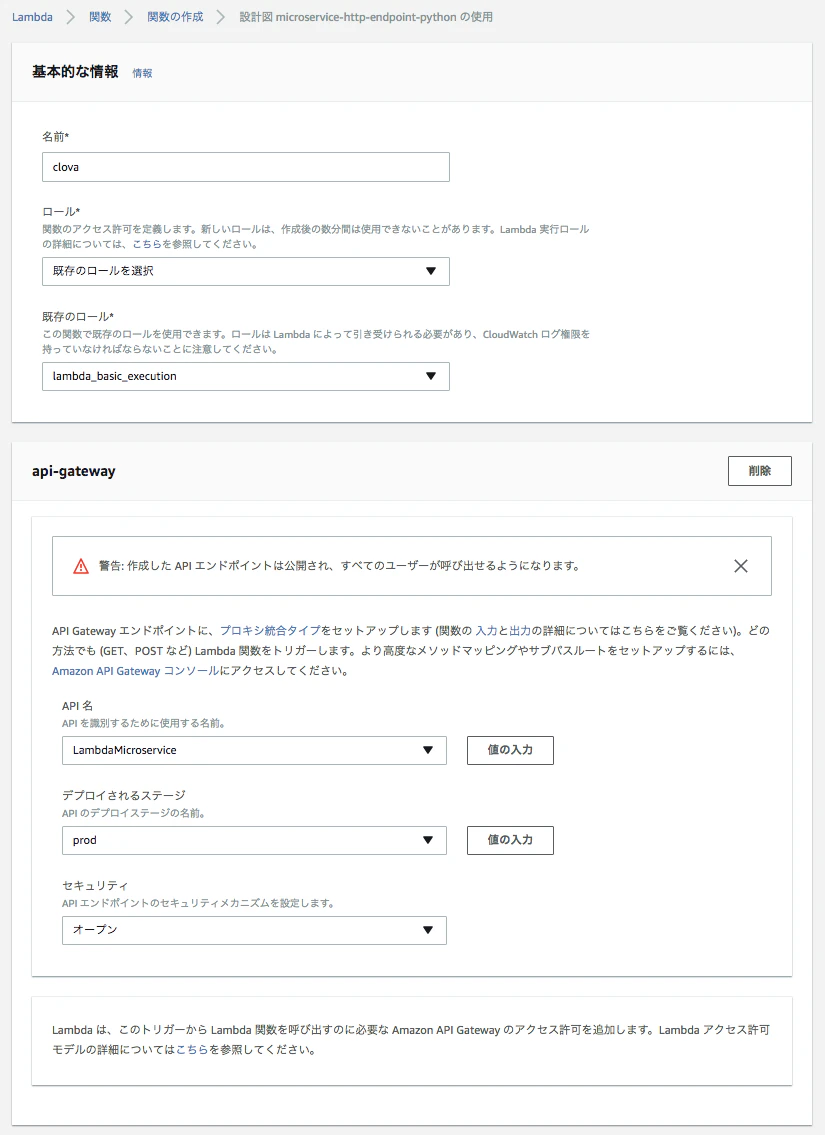Viewport: 825px width, 1135px height.
Task: Expand the 既存のロール dropdown showing lambda_basic_execution
Action: click(x=245, y=376)
